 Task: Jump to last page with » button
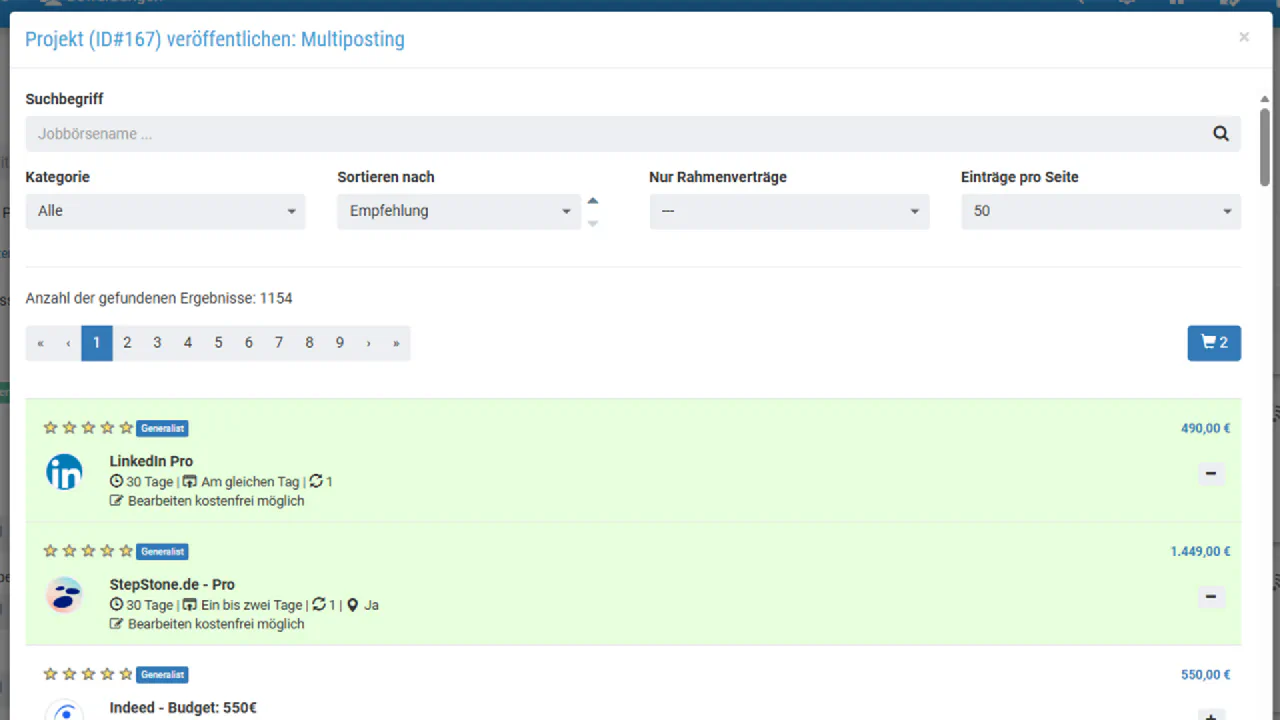click(x=396, y=343)
